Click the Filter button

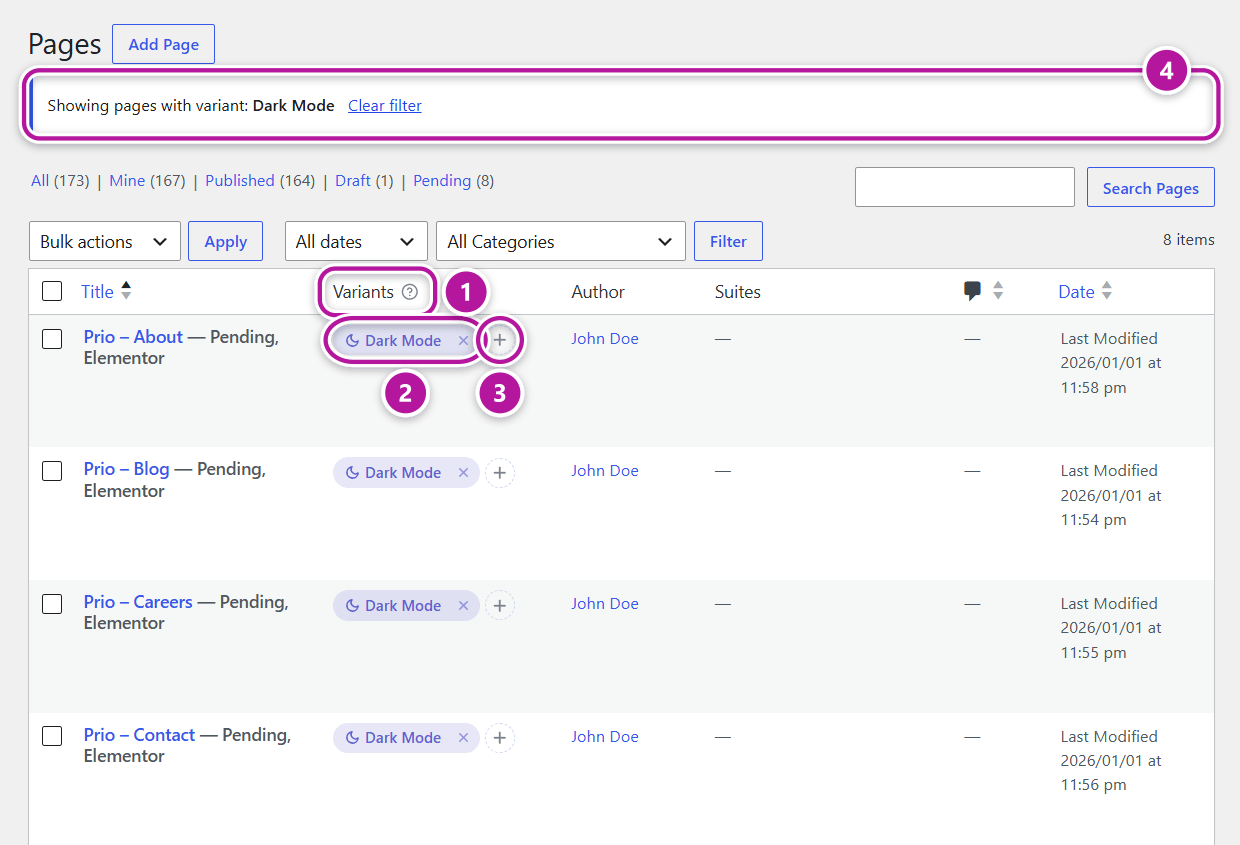click(728, 241)
